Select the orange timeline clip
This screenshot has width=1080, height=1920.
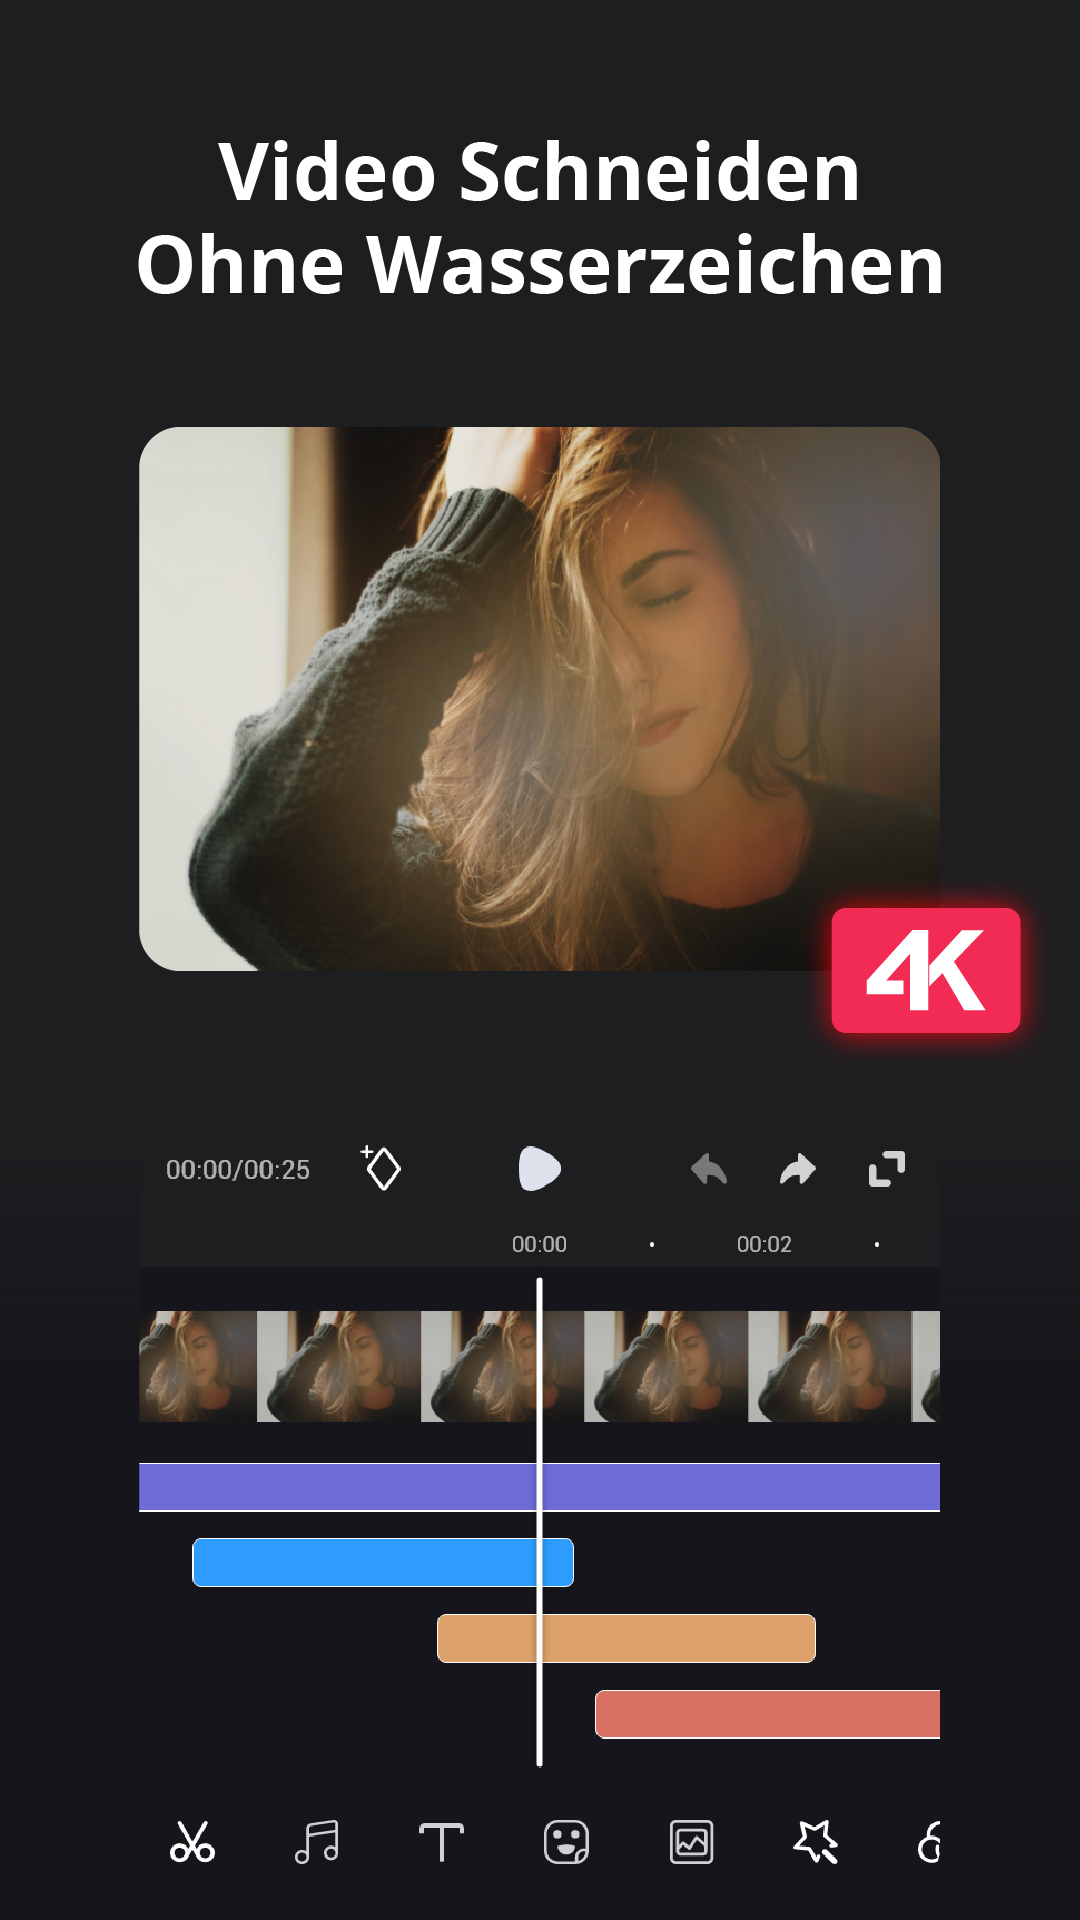[626, 1638]
